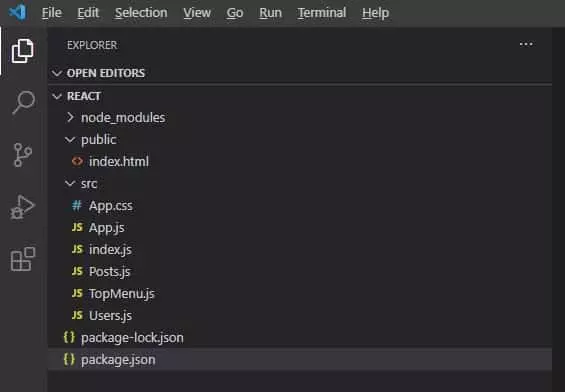The image size is (565, 392).
Task: Click the src folder name
Action: pos(89,184)
